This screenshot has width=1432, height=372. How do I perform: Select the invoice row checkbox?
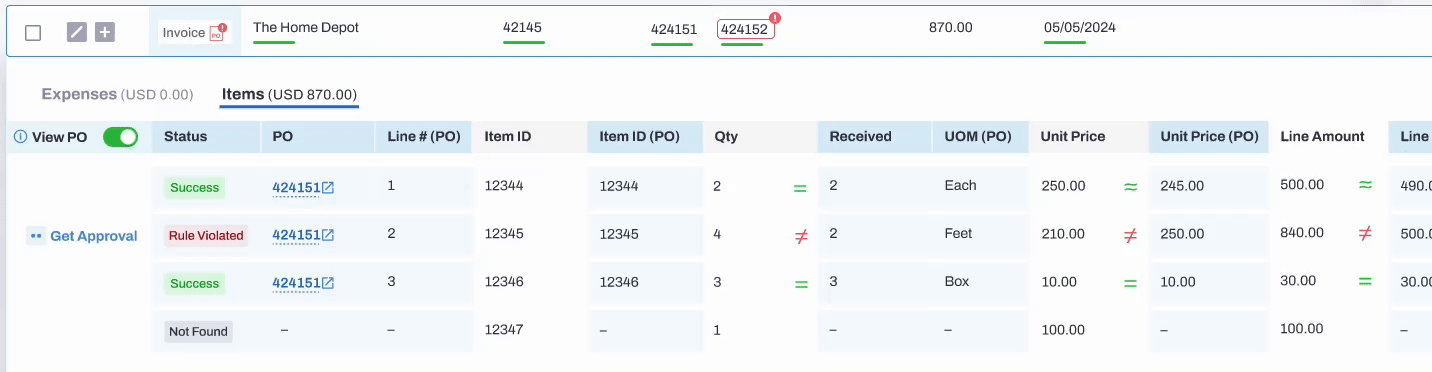click(x=33, y=33)
